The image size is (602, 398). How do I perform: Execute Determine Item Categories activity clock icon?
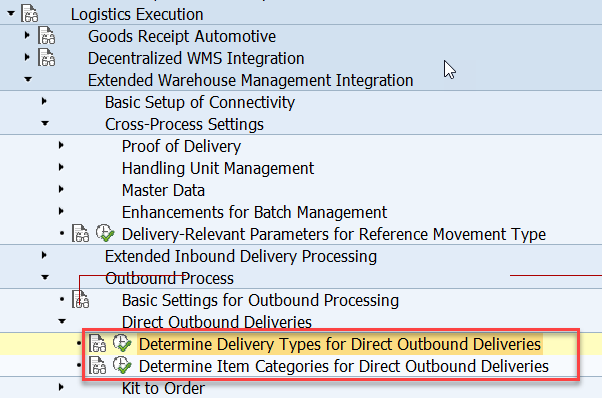point(122,365)
